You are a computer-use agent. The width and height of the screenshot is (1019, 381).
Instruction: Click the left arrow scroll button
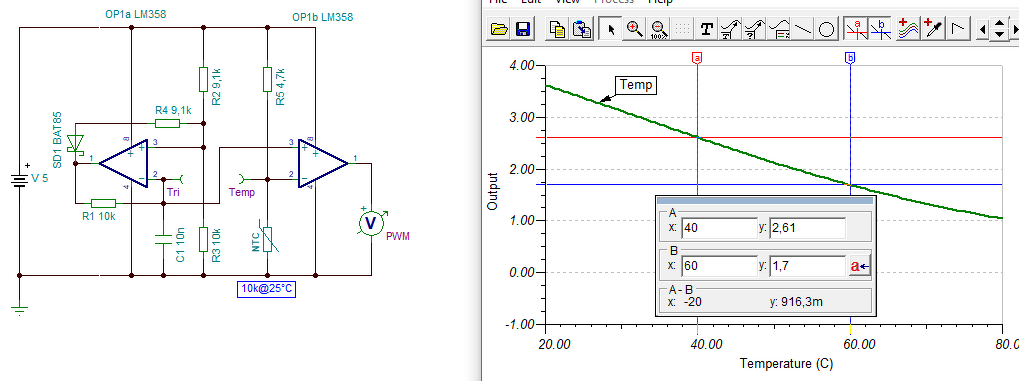click(983, 29)
